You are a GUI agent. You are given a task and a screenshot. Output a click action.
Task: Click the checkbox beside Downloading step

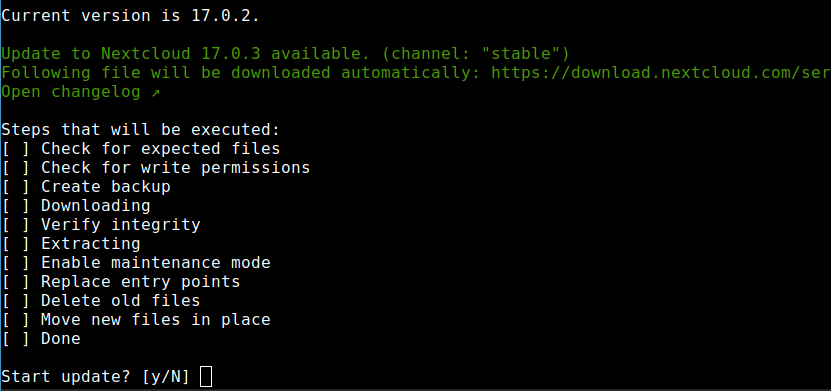15,206
